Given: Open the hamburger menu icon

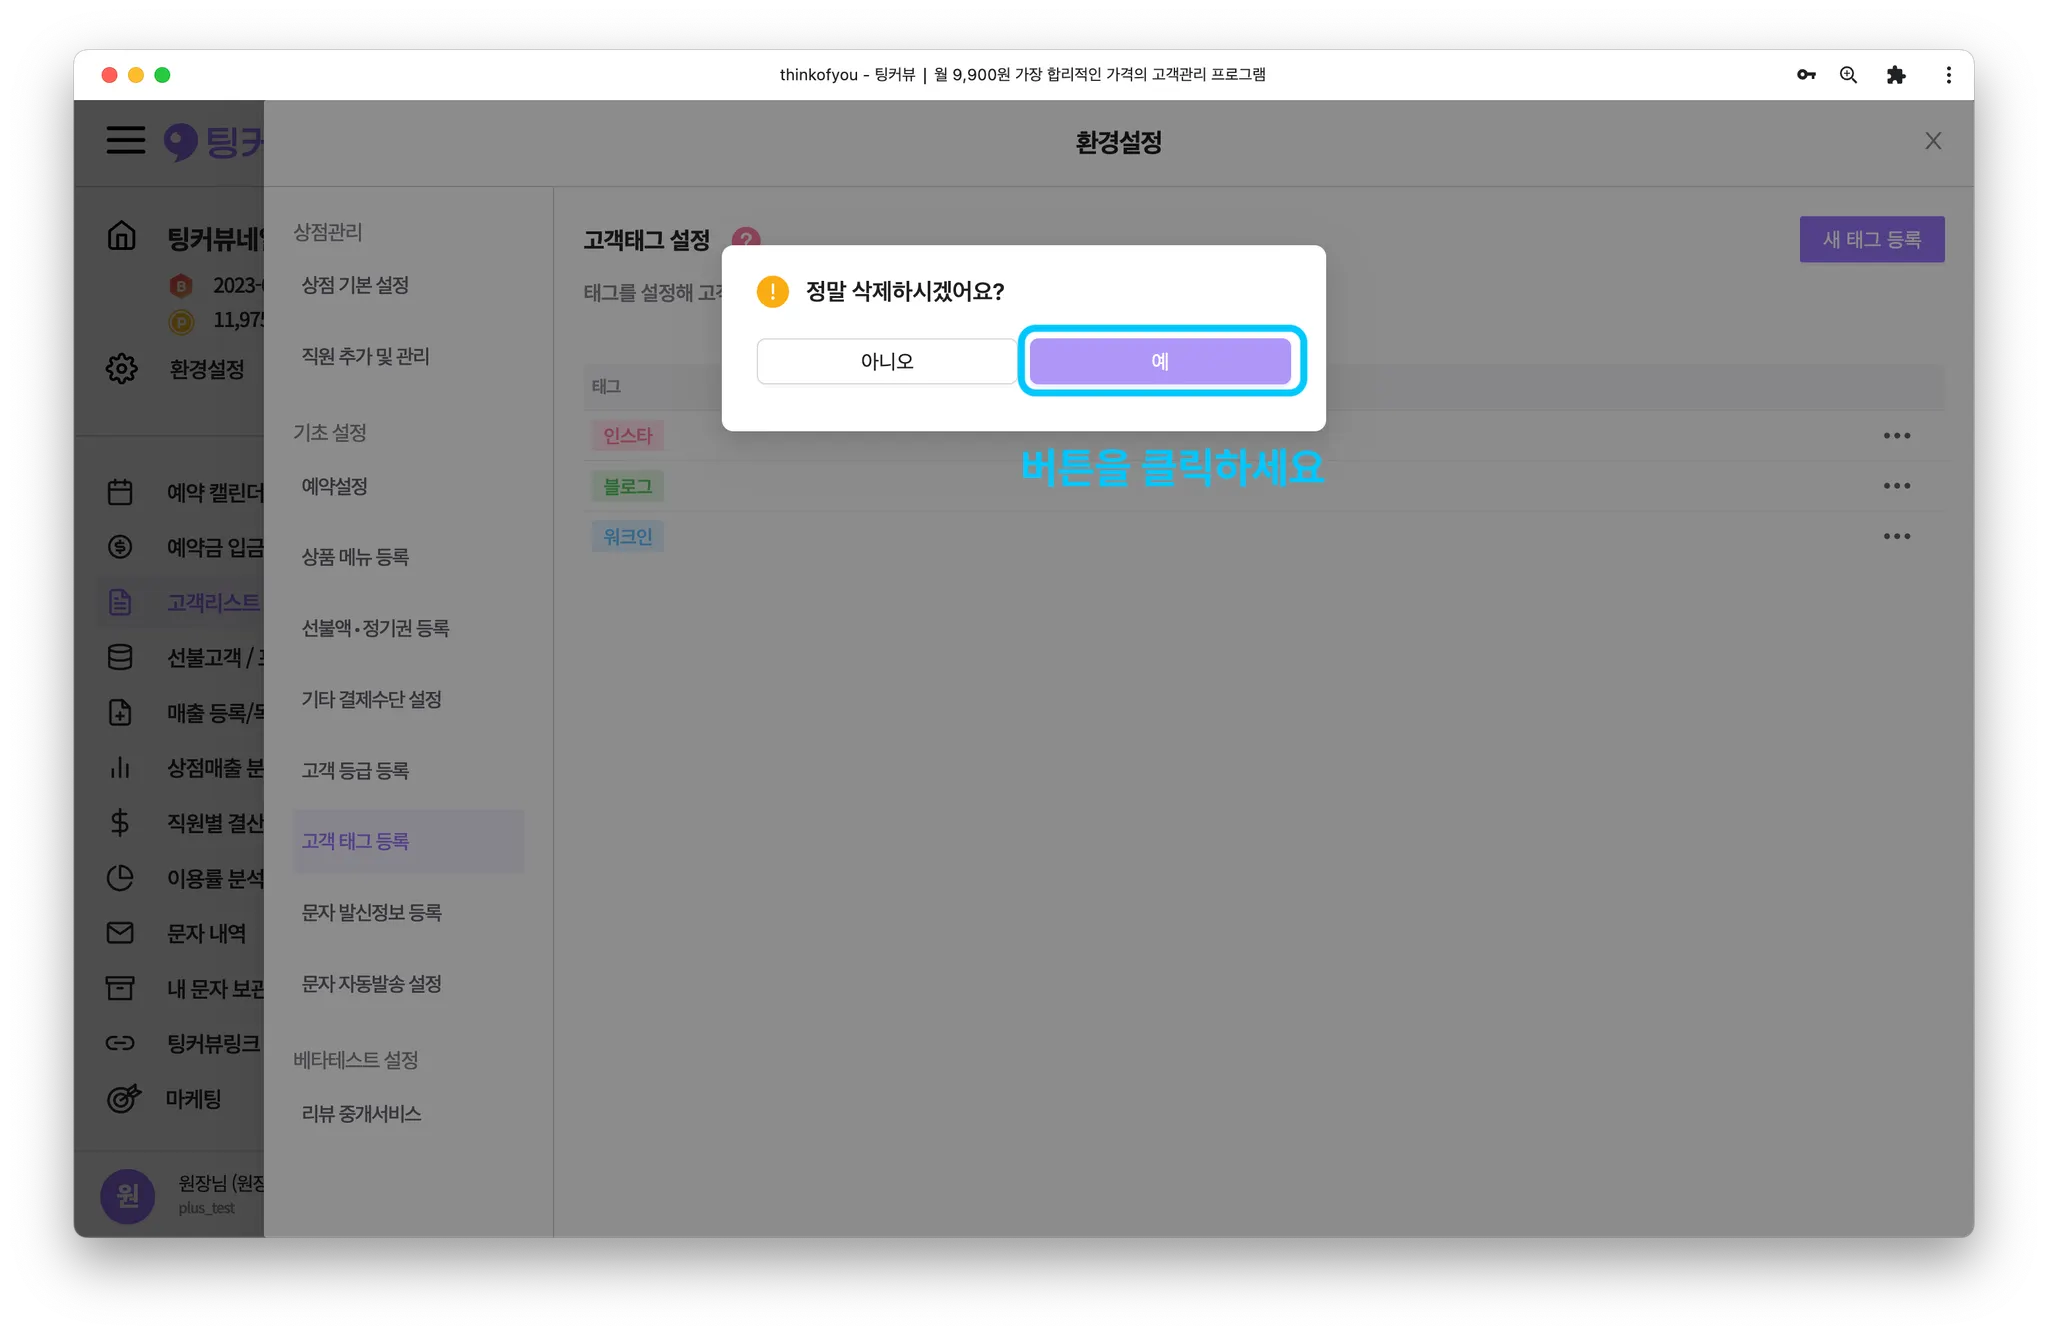Looking at the screenshot, I should pyautogui.click(x=126, y=140).
